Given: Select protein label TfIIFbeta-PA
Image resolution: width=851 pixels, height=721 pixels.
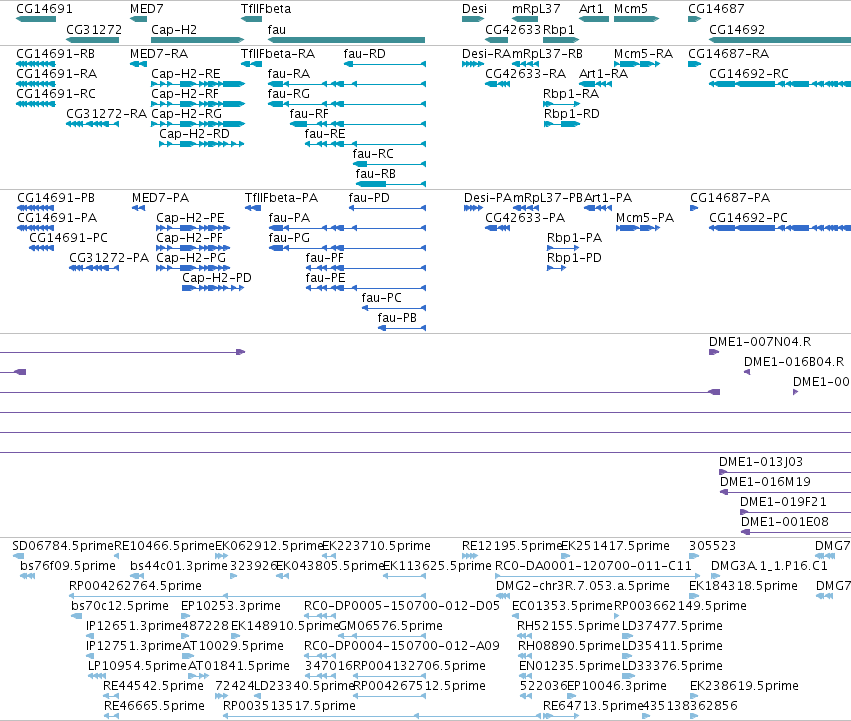Looking at the screenshot, I should pyautogui.click(x=281, y=198).
